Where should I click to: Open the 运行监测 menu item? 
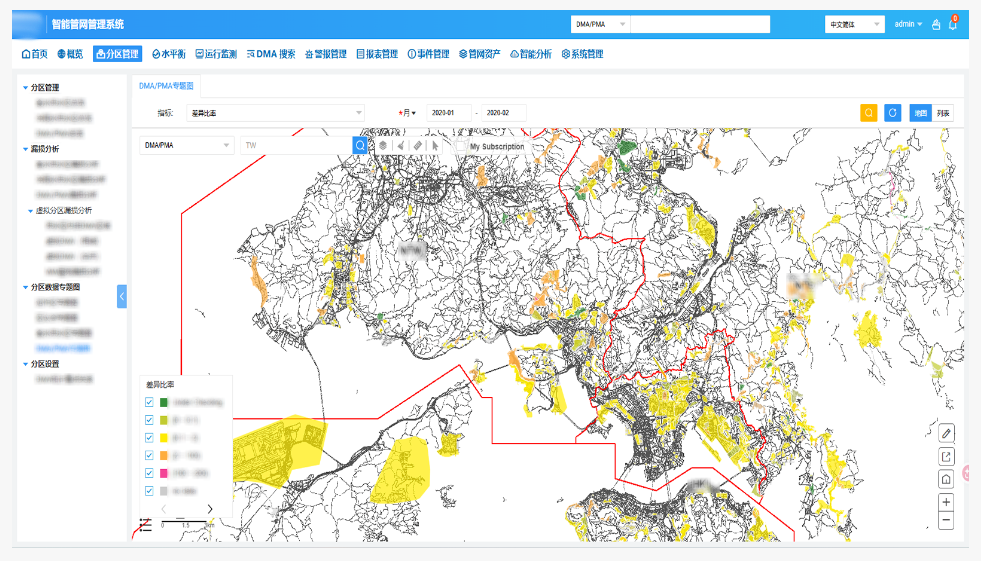point(216,54)
